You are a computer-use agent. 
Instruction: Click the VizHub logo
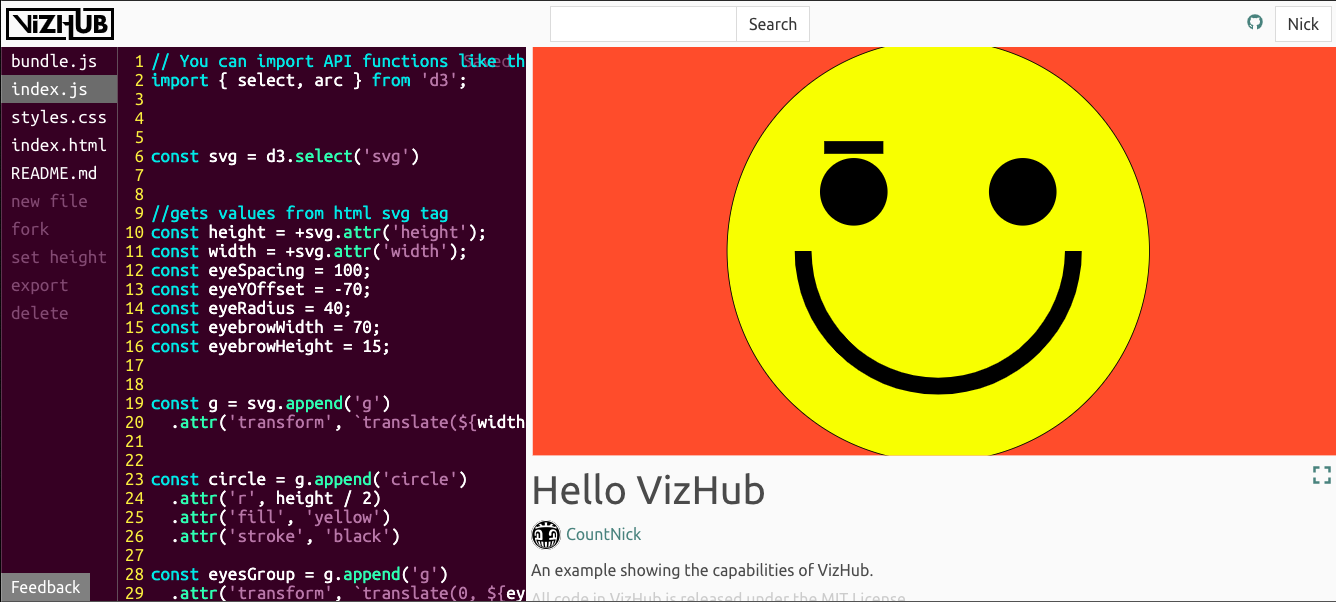coord(60,22)
